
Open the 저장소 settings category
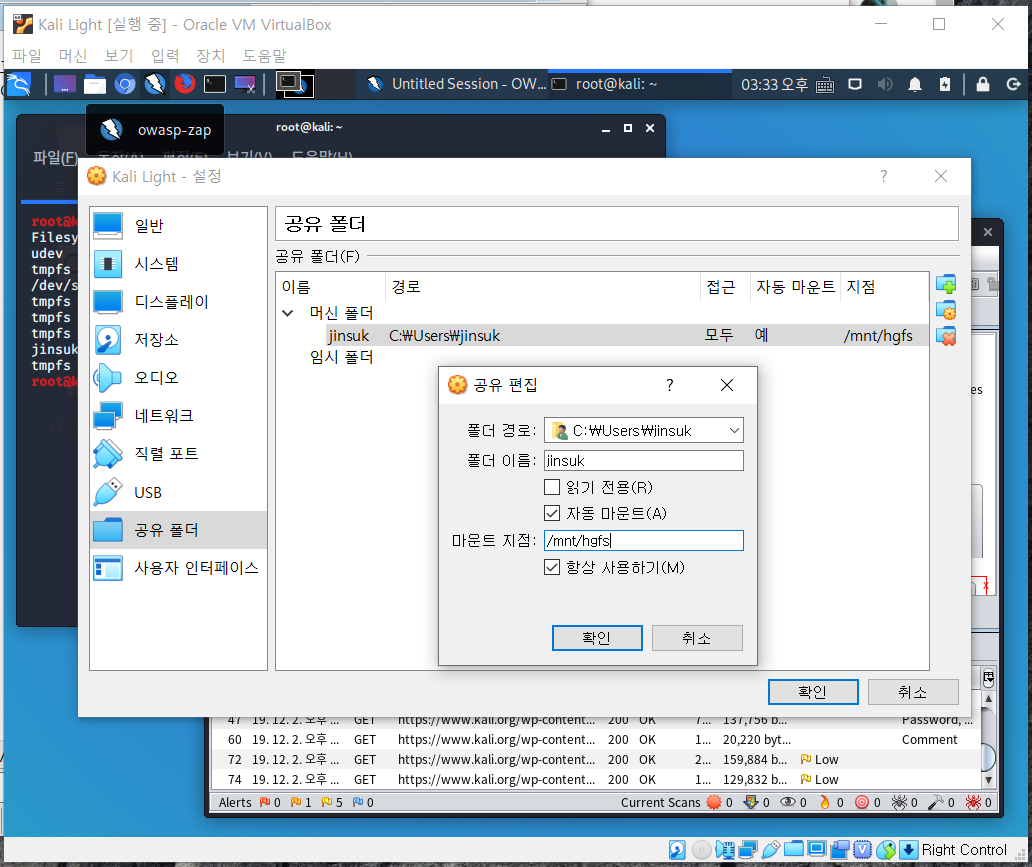coord(178,340)
